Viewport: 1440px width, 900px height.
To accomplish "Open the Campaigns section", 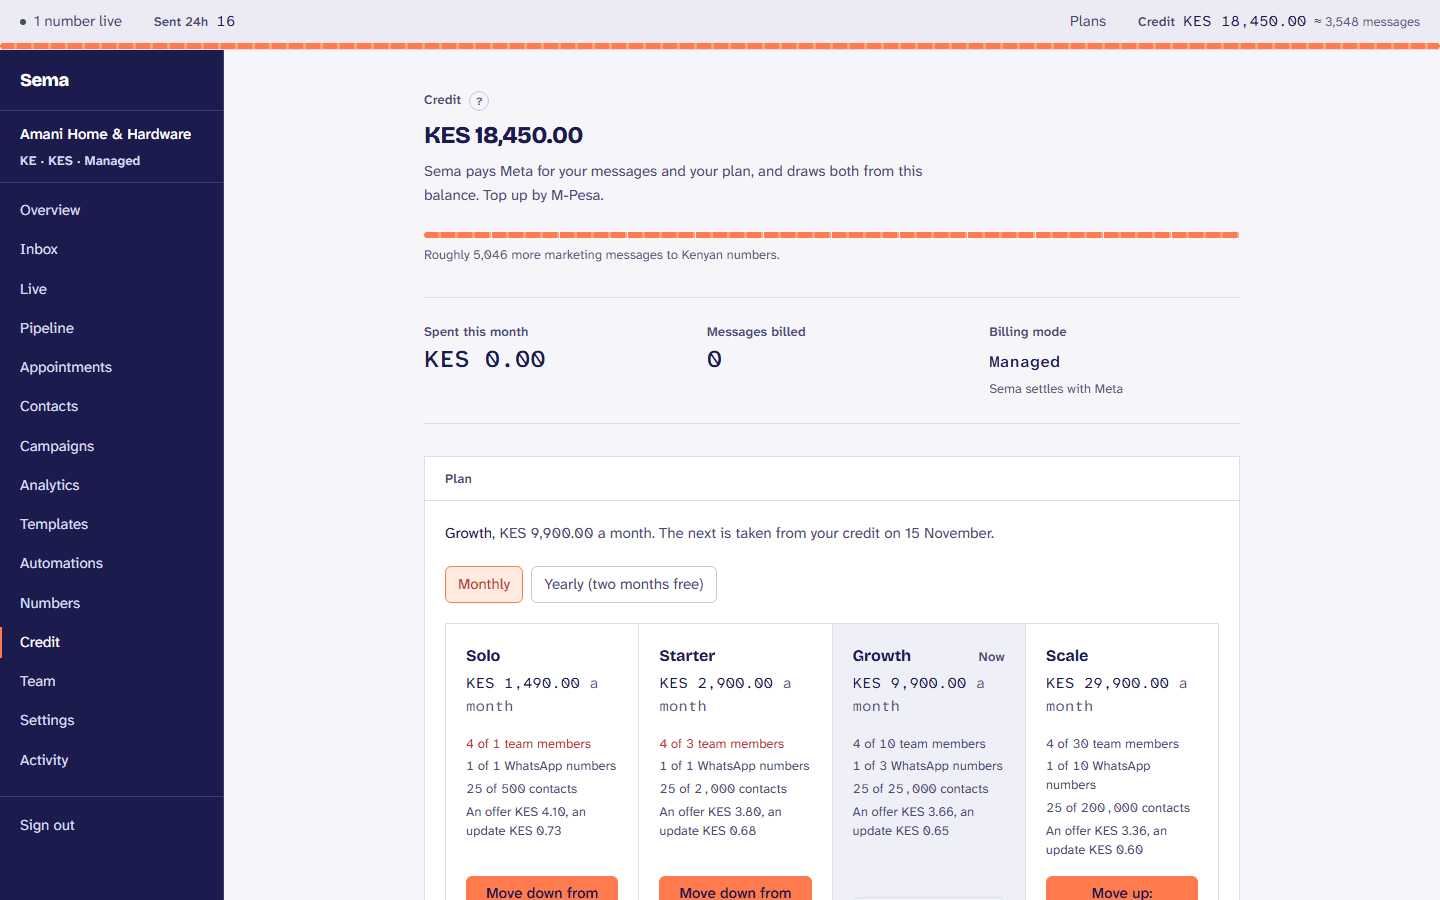I will coord(57,446).
